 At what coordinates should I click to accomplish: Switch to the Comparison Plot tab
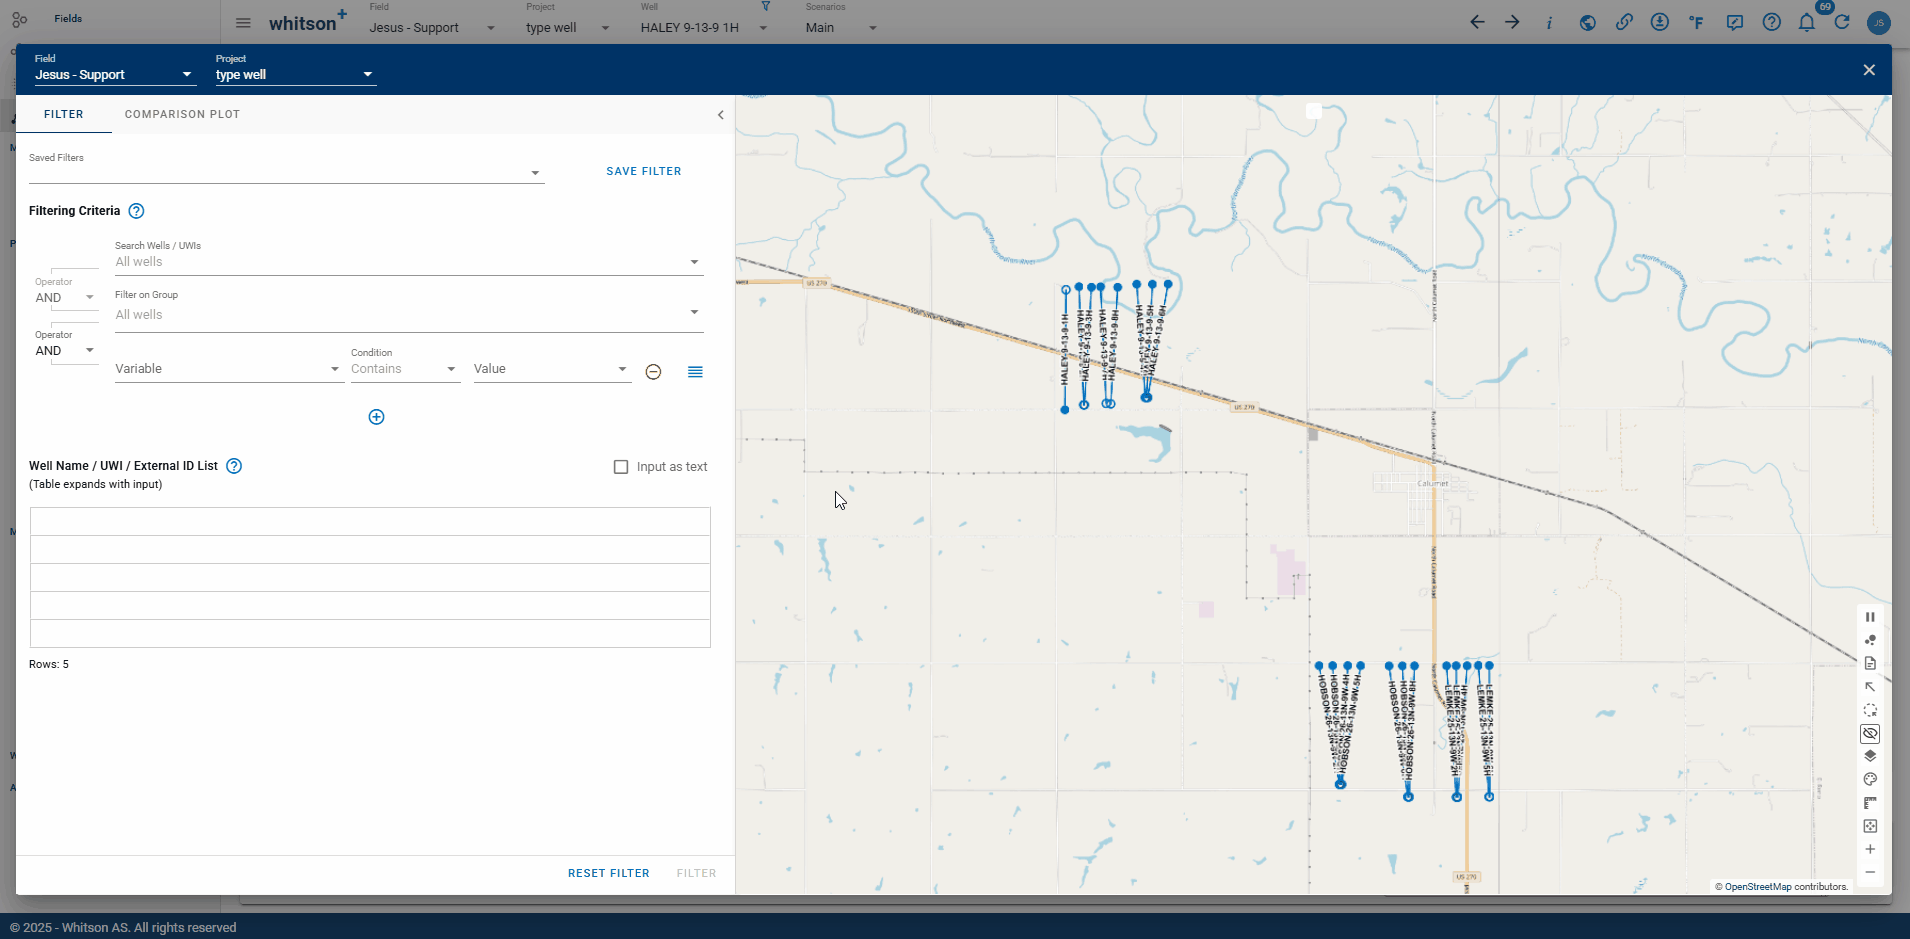[x=182, y=114]
